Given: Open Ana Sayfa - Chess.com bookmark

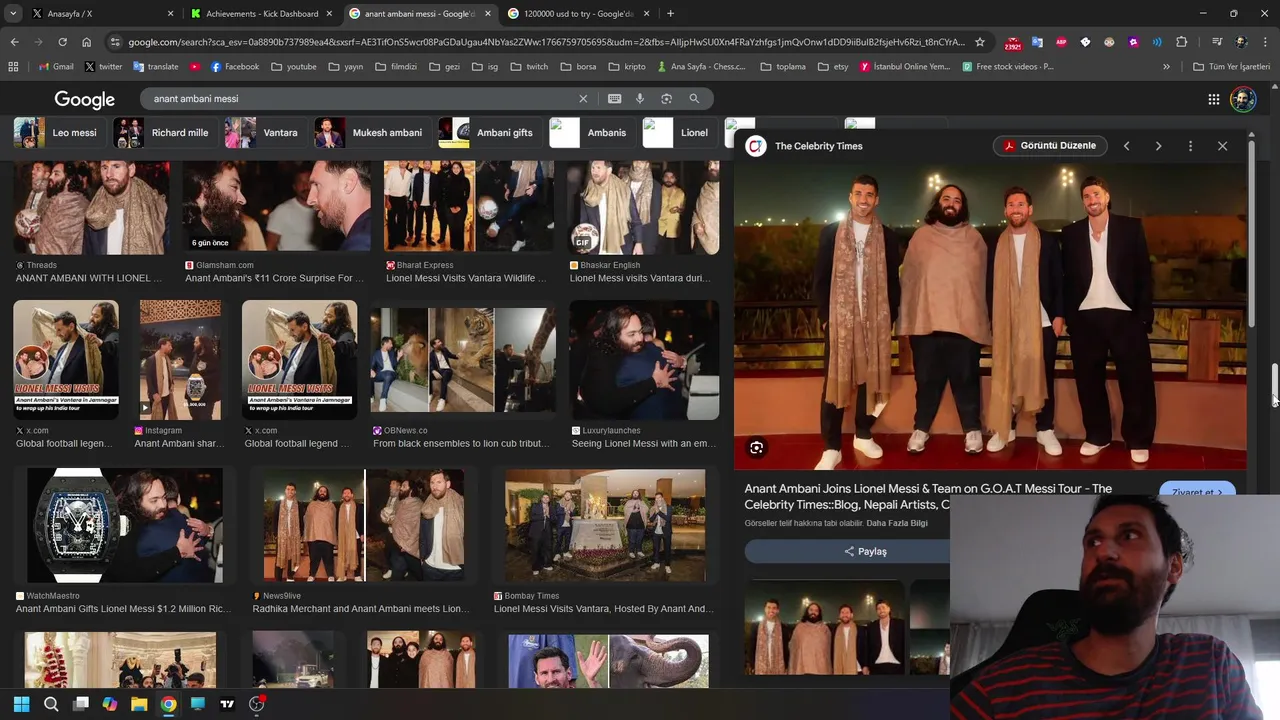Looking at the screenshot, I should [x=702, y=67].
